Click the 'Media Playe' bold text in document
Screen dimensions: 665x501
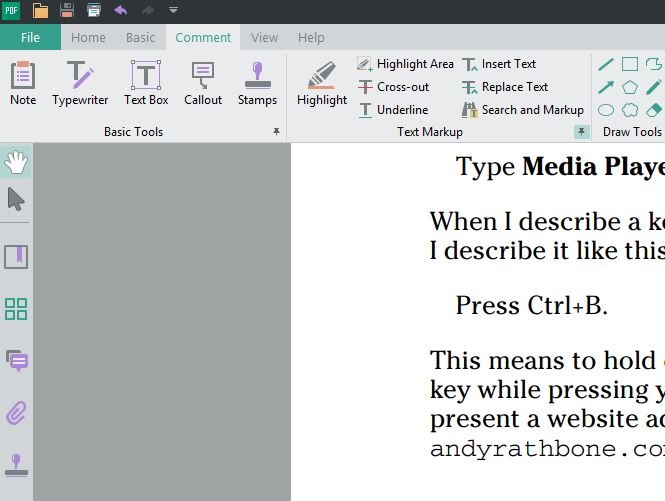click(593, 167)
